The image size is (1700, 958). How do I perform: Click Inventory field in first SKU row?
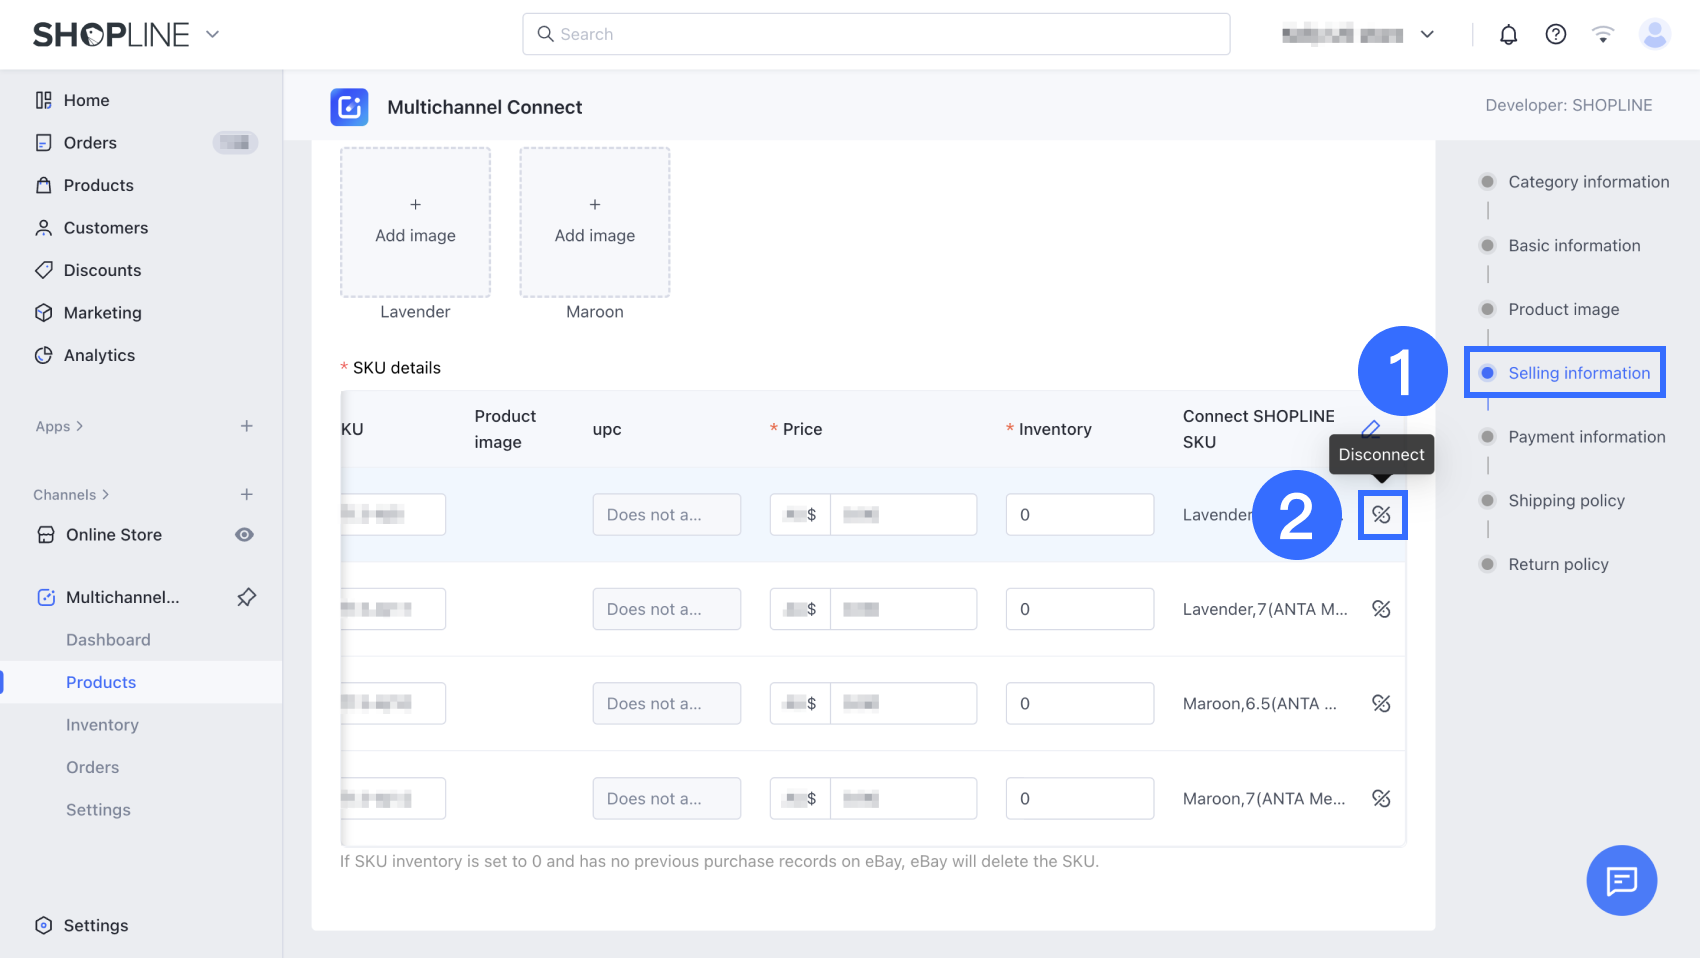pos(1080,515)
